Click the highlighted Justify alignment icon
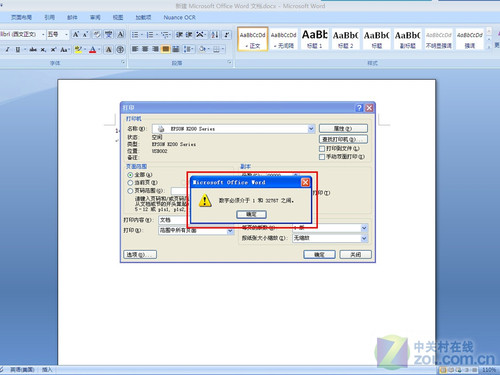500x375 pixels. point(166,49)
